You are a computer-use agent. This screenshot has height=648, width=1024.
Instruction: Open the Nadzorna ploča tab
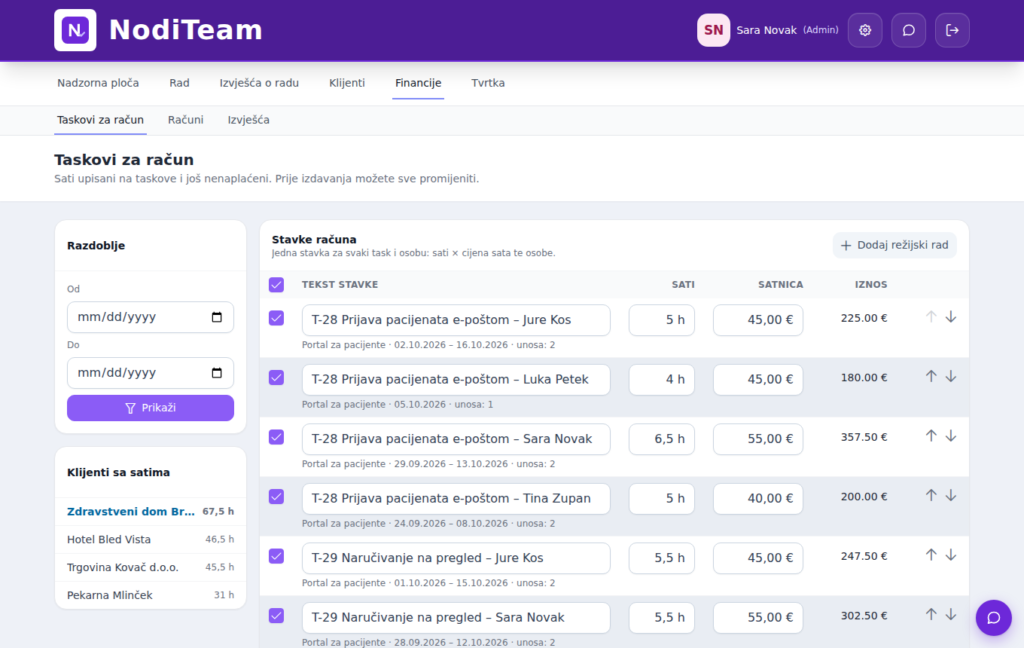coord(98,83)
